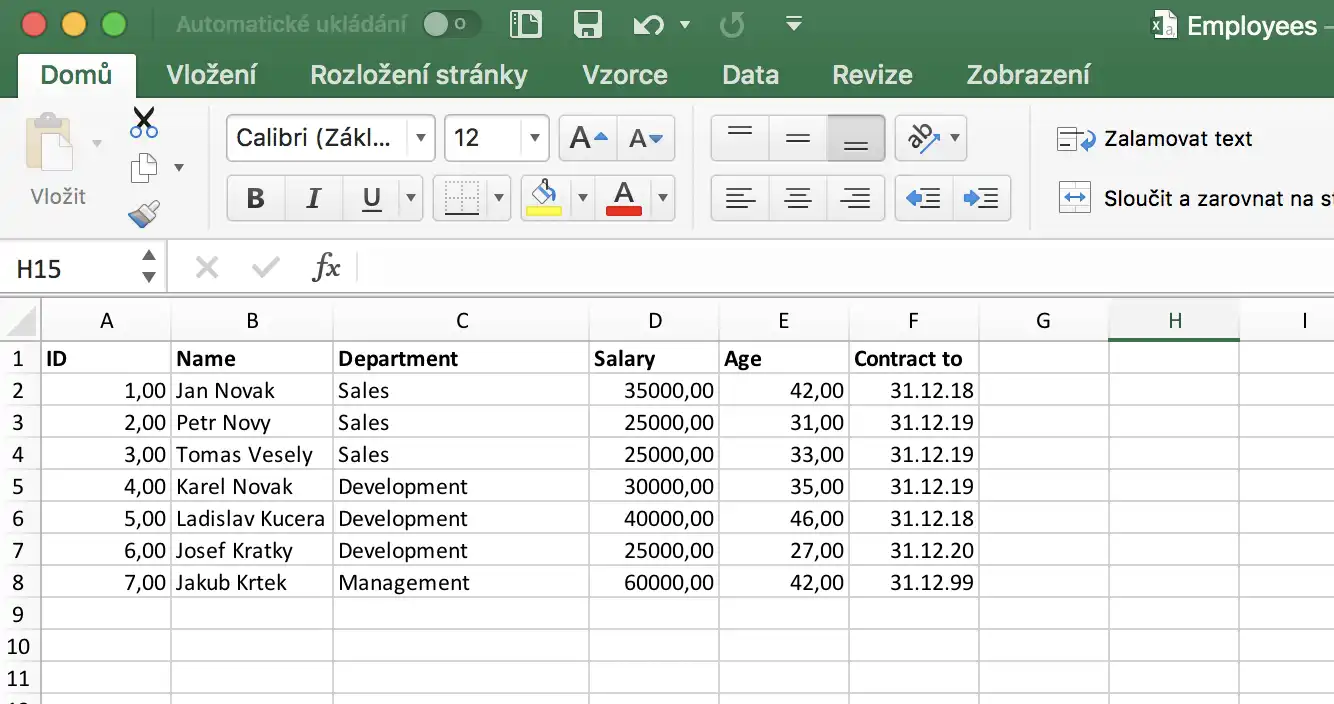Toggle Bold formatting

point(255,198)
